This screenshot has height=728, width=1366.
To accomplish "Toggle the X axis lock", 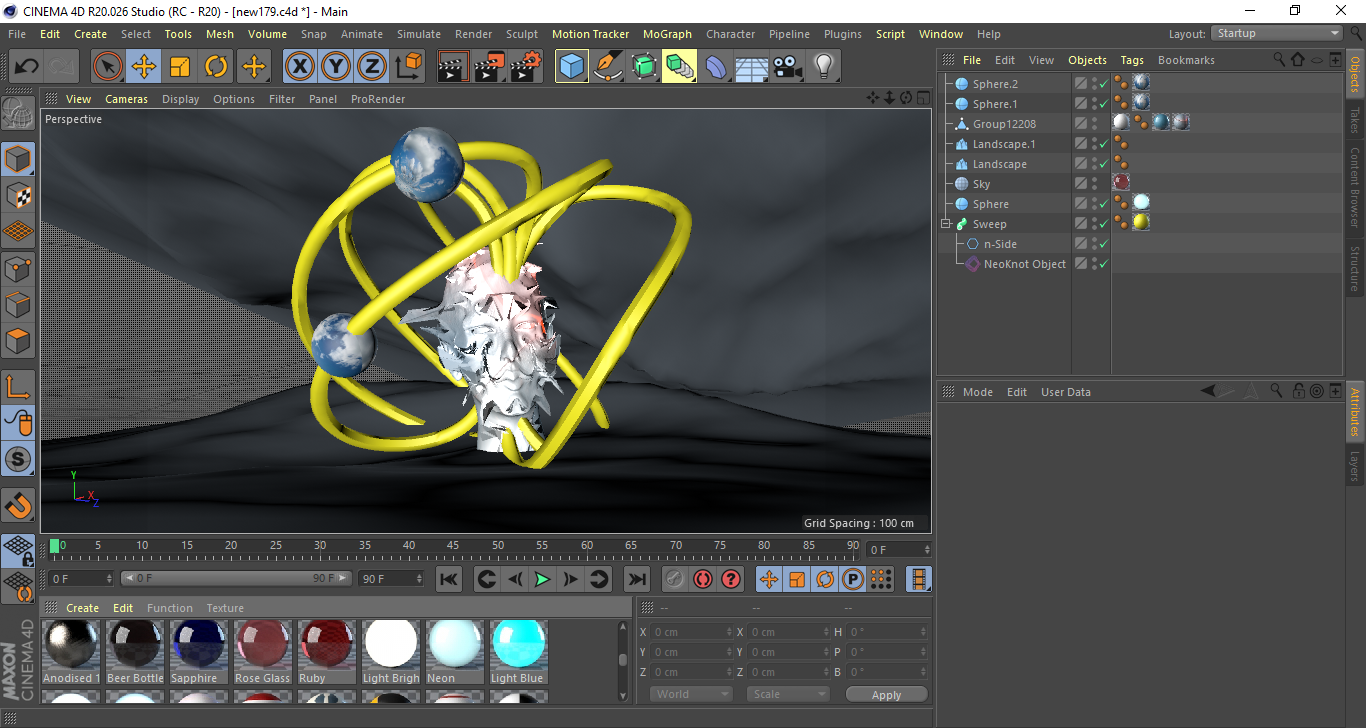I will point(299,67).
